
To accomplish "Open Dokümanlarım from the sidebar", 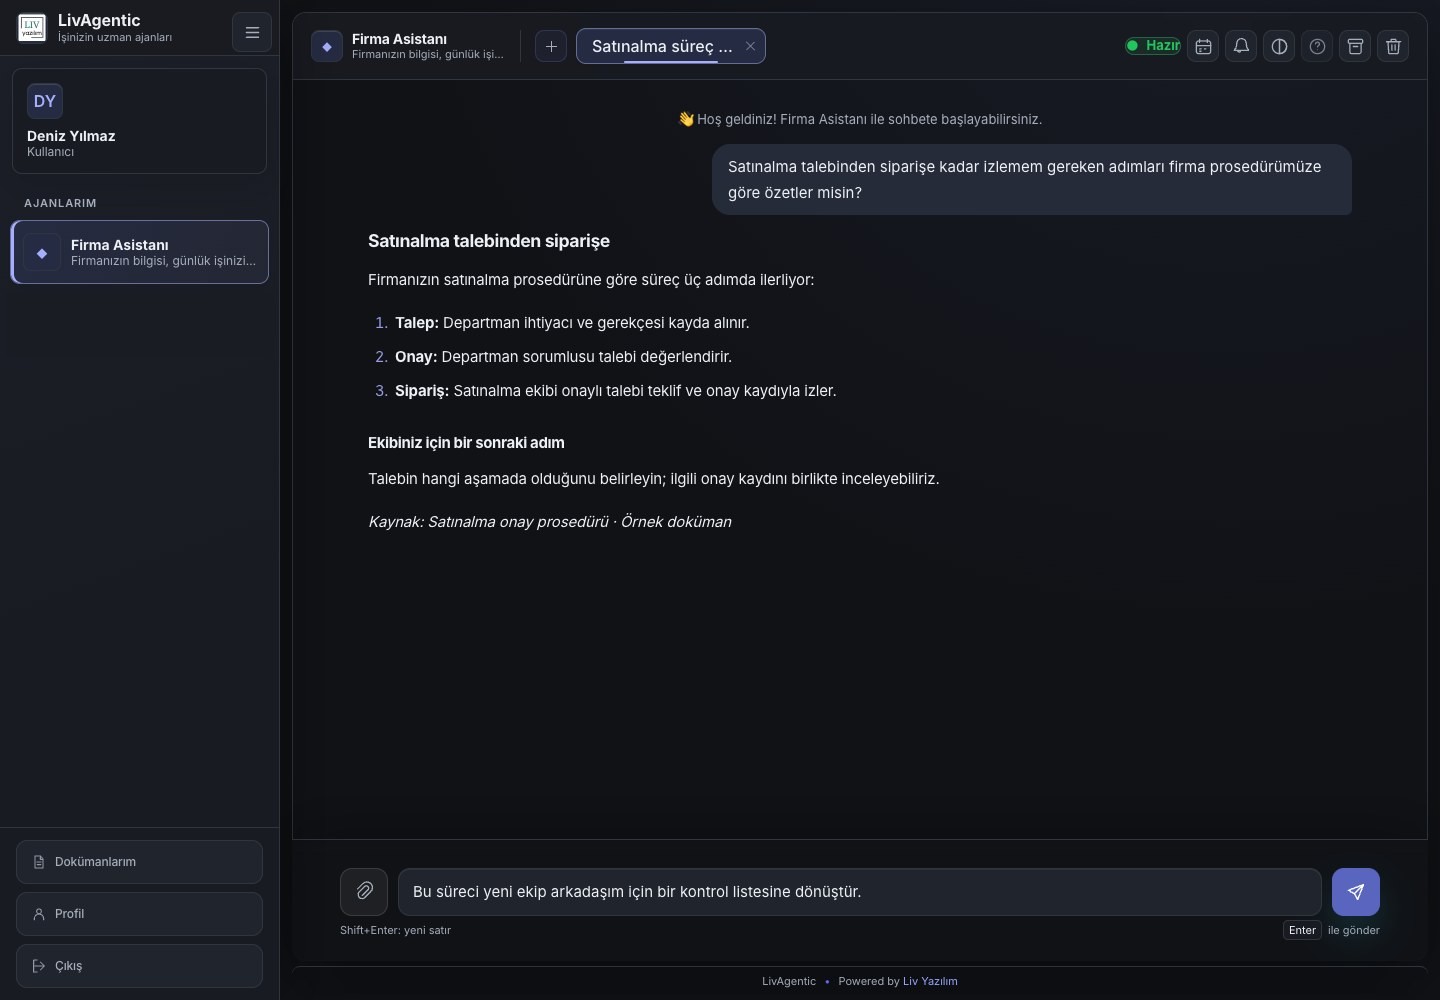I will (x=139, y=862).
